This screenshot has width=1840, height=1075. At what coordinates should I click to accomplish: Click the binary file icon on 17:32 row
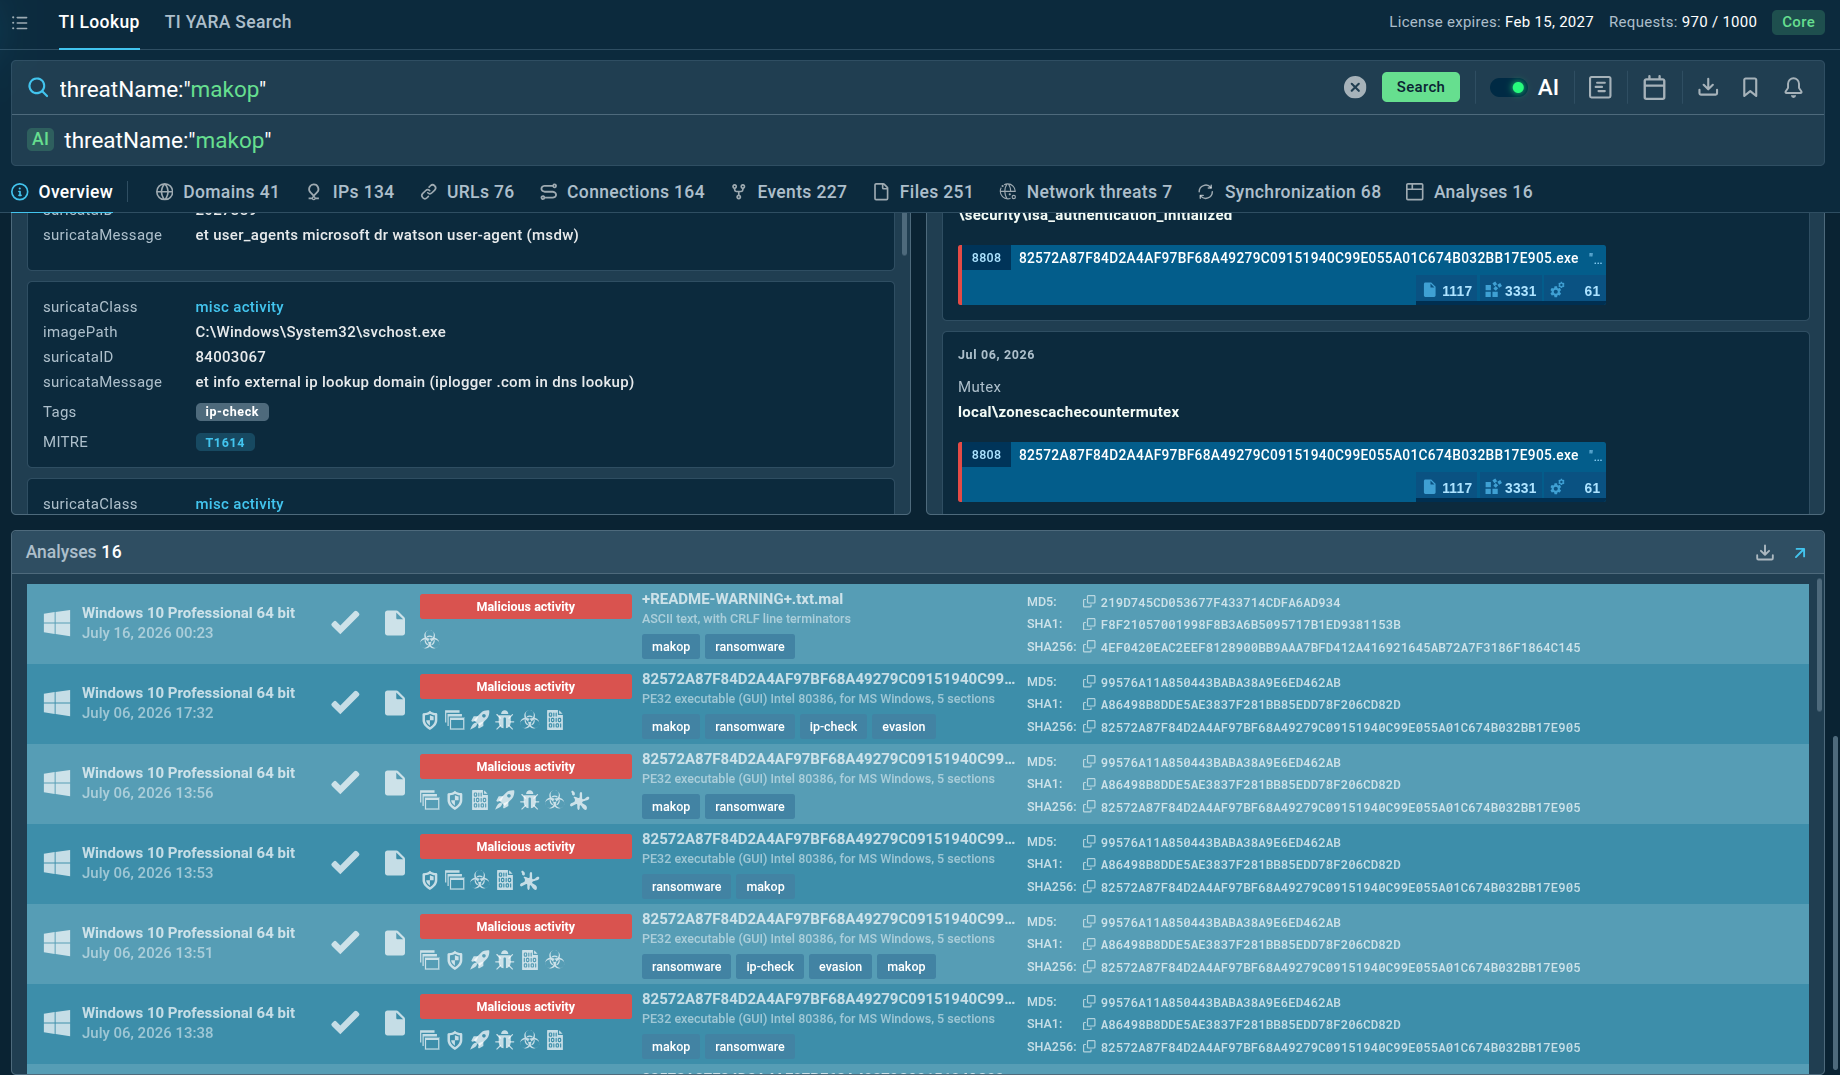coord(555,720)
